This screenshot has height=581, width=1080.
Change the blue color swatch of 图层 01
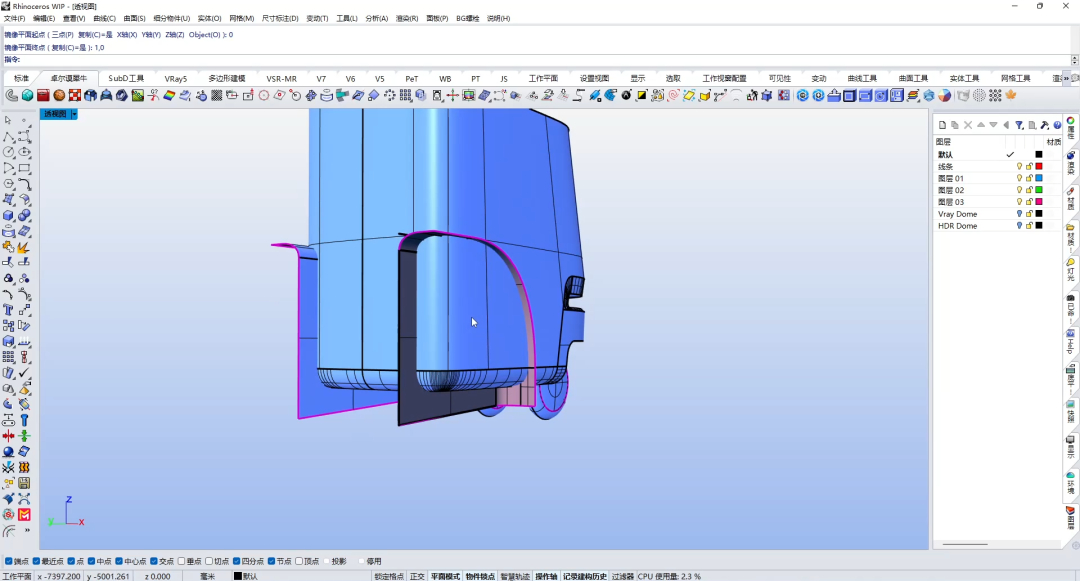(x=1039, y=178)
